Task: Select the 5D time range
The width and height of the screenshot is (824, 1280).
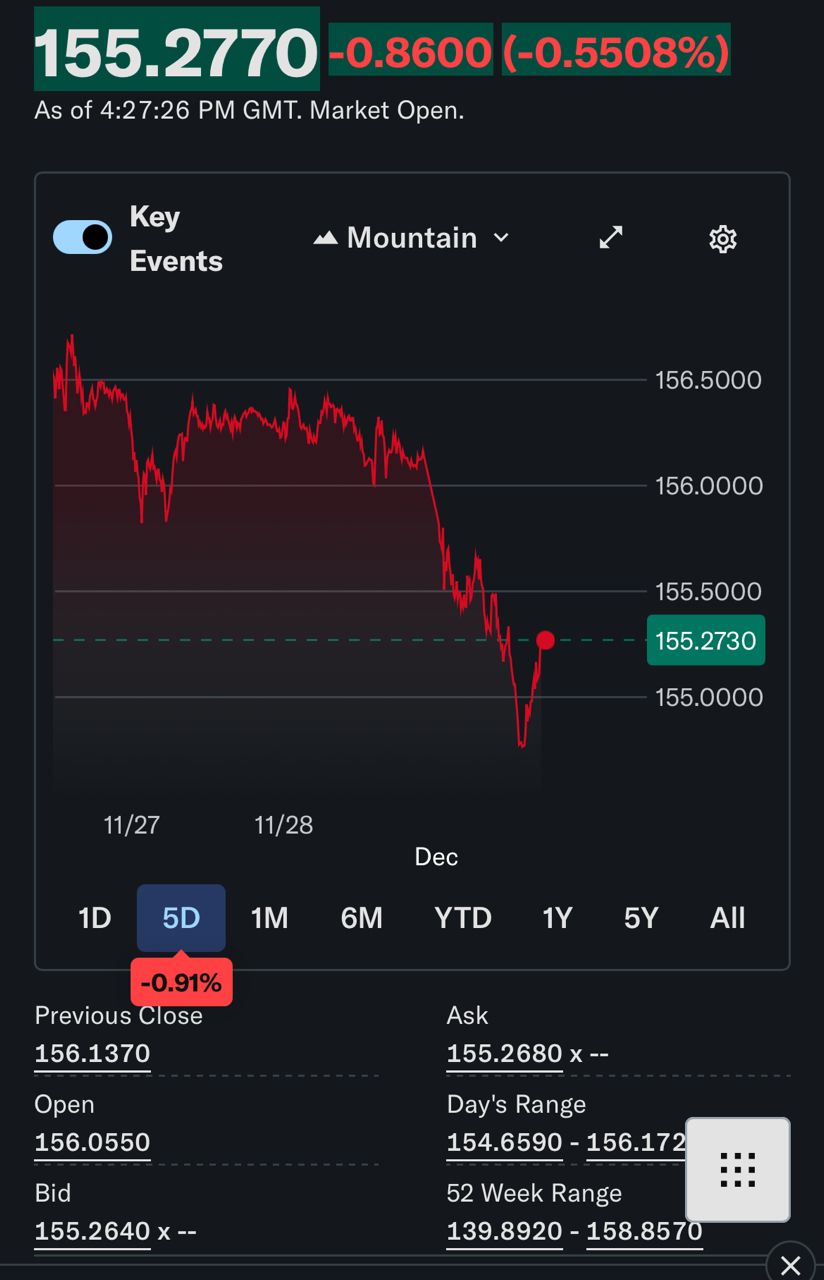Action: 181,918
